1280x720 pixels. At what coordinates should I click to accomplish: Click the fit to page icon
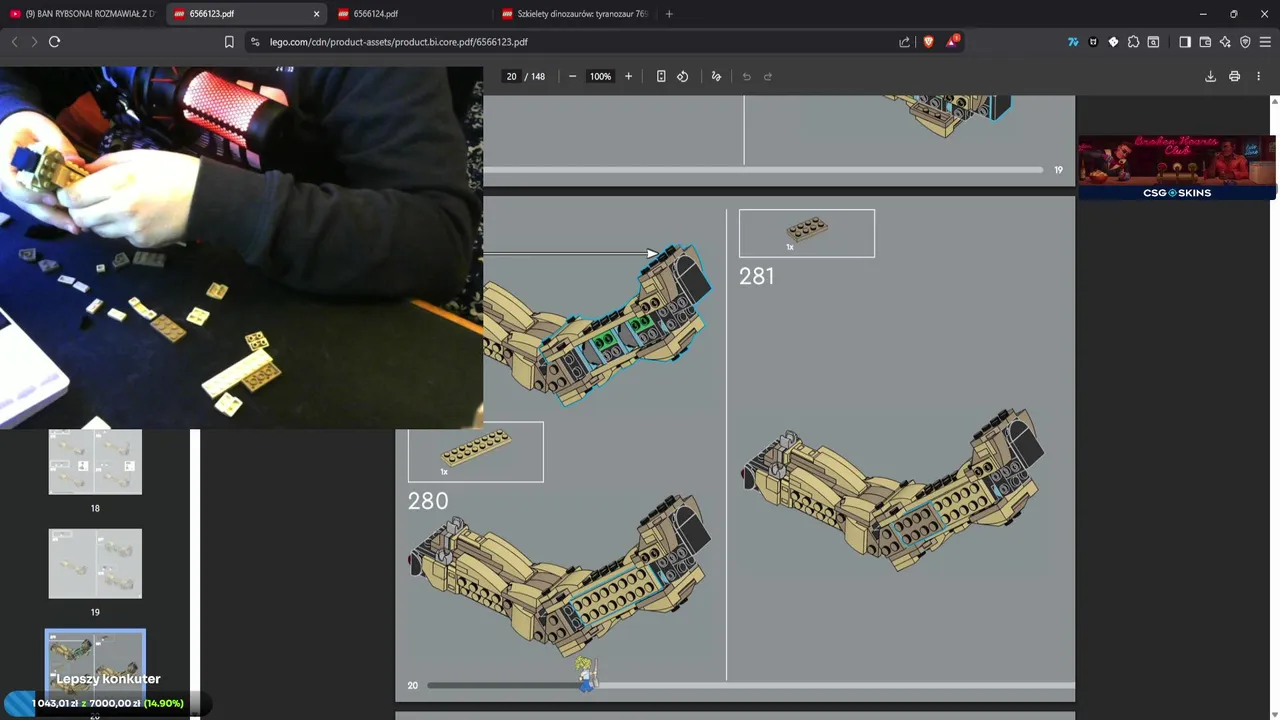coord(661,76)
